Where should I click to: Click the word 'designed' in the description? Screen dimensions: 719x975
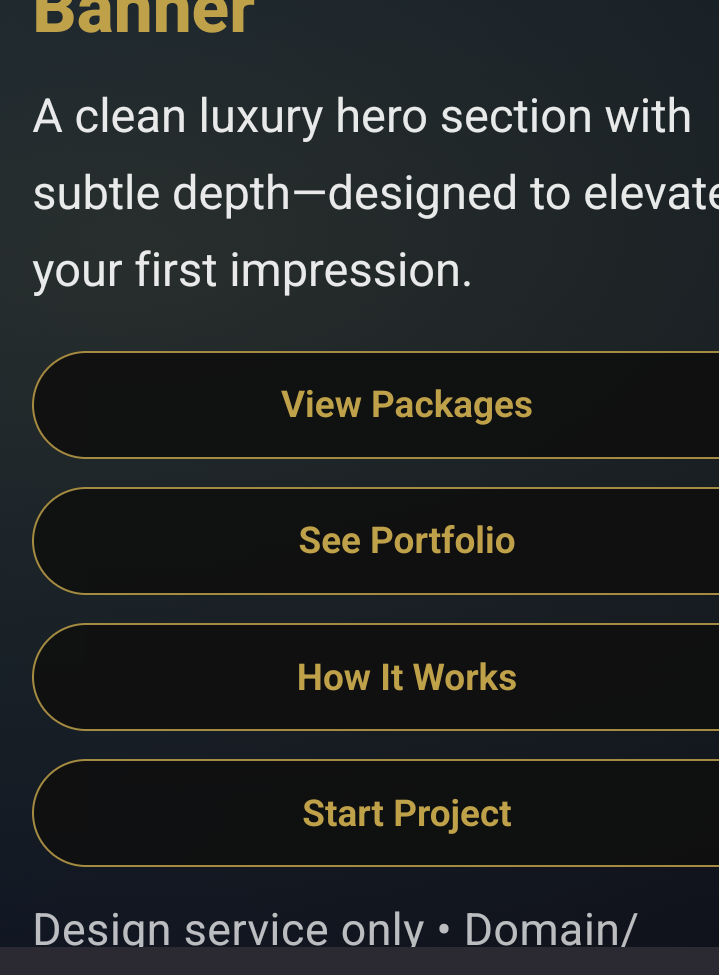click(x=424, y=193)
